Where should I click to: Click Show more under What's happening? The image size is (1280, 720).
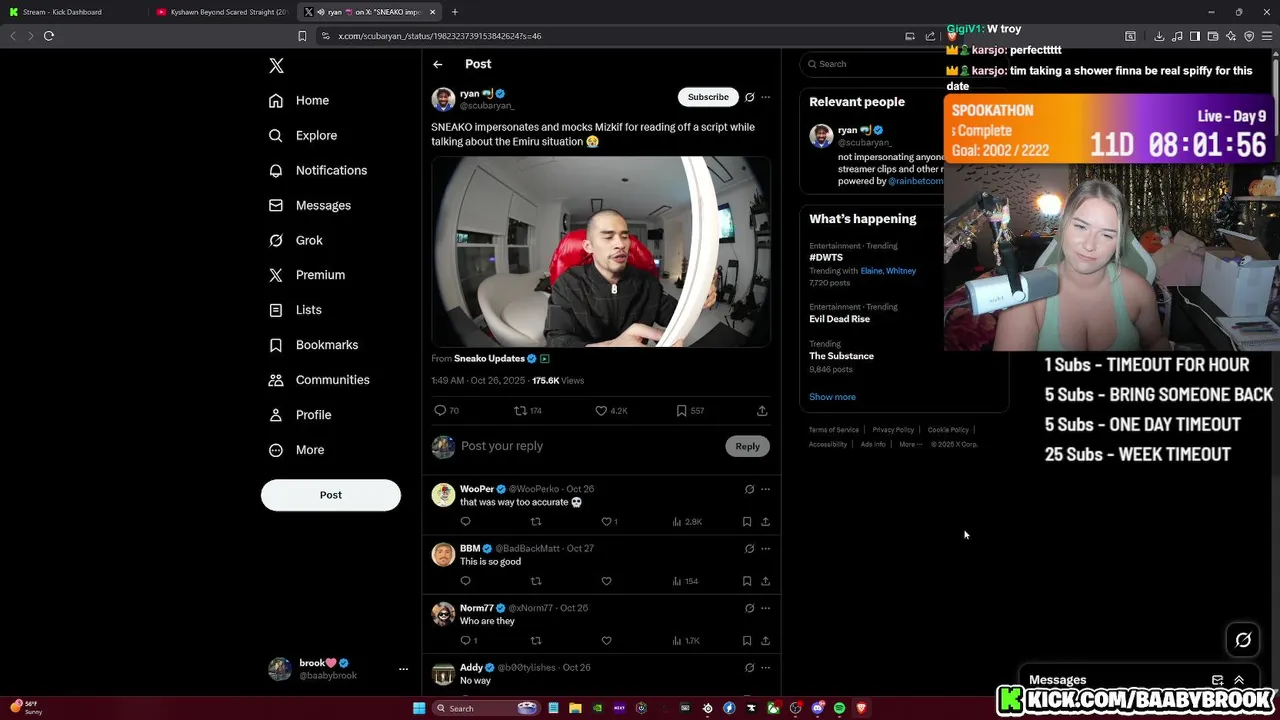[832, 397]
